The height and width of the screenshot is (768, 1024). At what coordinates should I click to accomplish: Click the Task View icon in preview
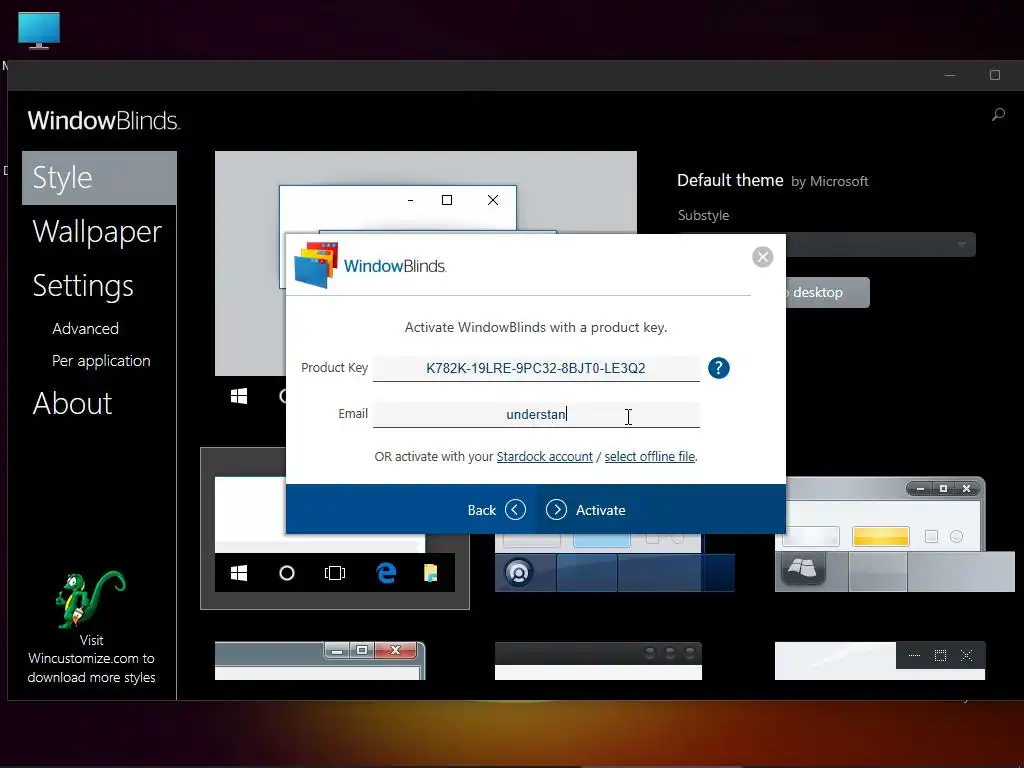pos(334,573)
